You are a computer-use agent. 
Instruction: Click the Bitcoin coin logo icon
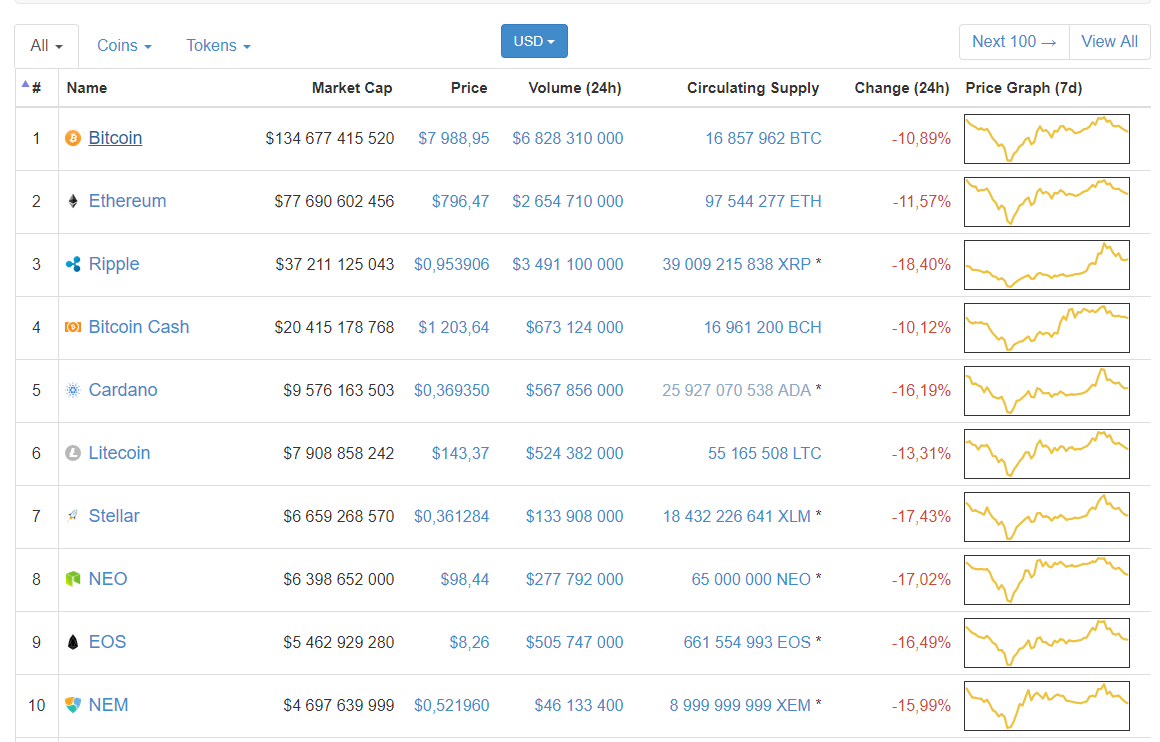click(x=72, y=138)
